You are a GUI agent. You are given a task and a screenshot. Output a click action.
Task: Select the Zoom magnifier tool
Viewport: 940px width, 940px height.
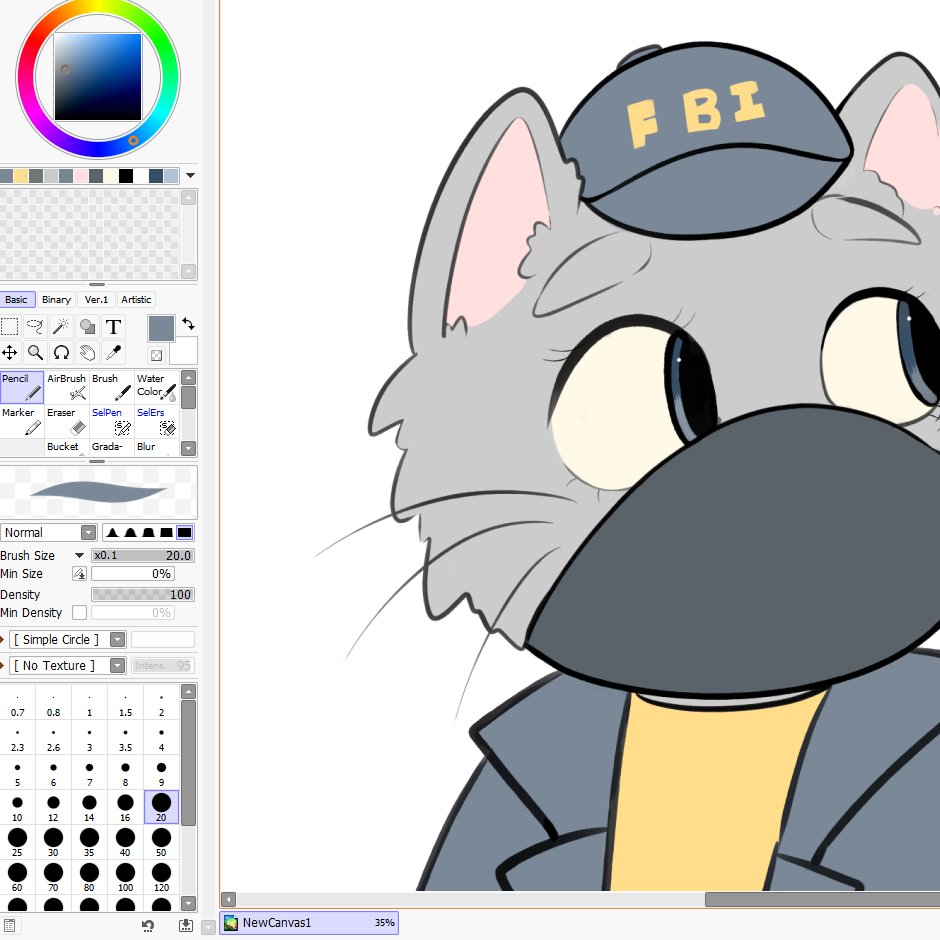pyautogui.click(x=35, y=352)
